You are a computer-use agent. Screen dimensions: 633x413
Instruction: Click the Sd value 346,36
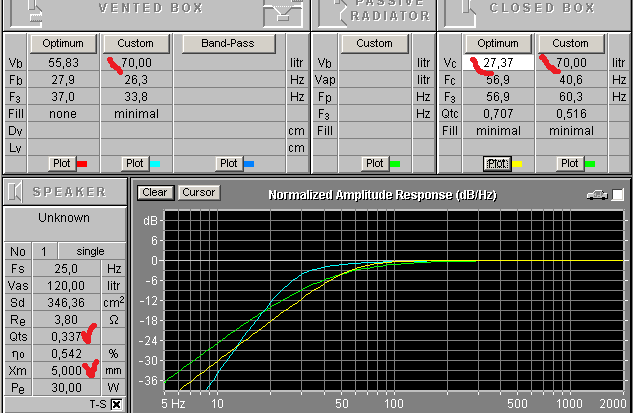pos(66,303)
